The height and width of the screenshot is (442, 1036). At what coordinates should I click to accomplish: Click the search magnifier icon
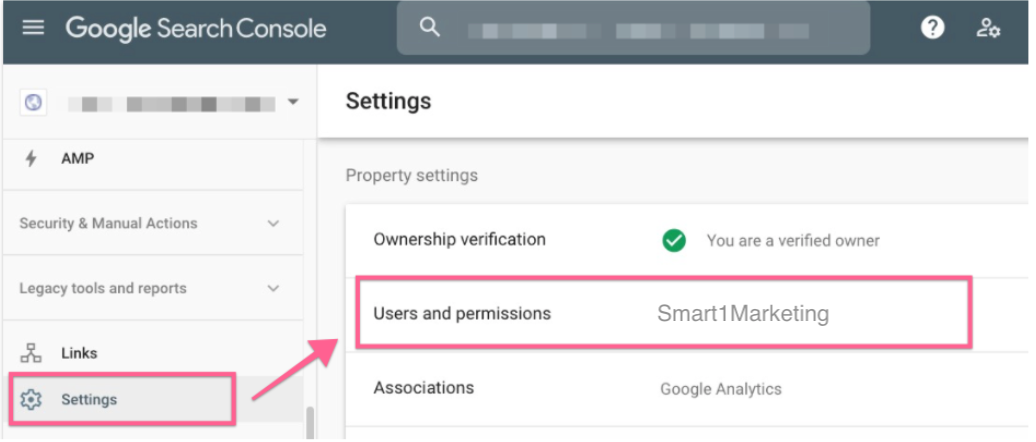point(430,28)
